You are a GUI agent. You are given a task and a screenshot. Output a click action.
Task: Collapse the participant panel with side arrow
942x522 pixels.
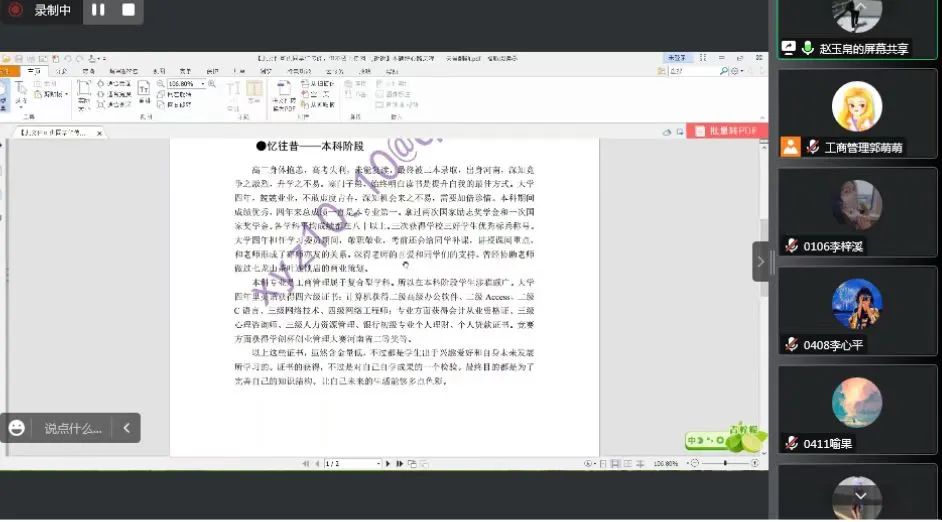coord(761,262)
